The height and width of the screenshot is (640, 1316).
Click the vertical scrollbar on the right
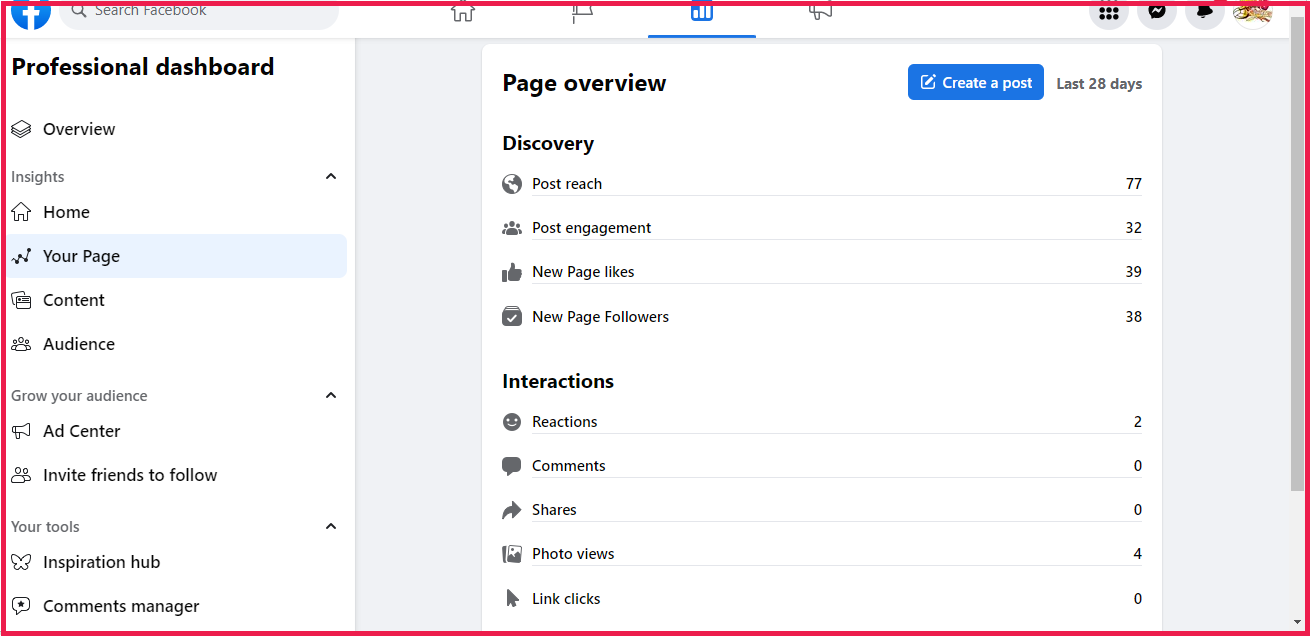(1297, 250)
